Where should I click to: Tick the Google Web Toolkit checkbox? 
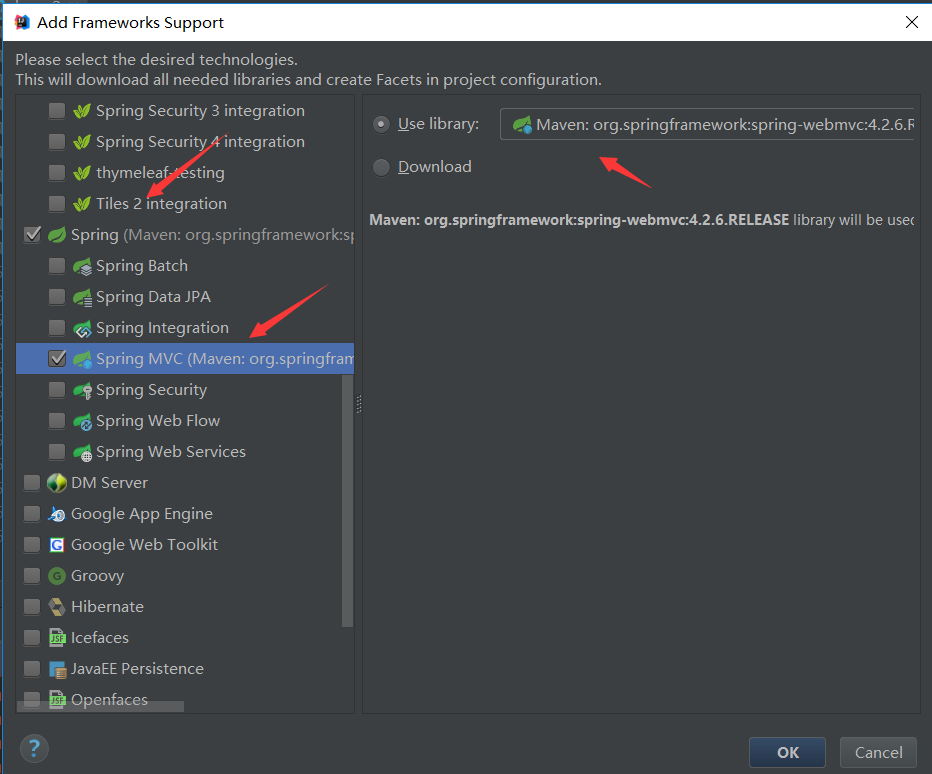pyautogui.click(x=32, y=545)
